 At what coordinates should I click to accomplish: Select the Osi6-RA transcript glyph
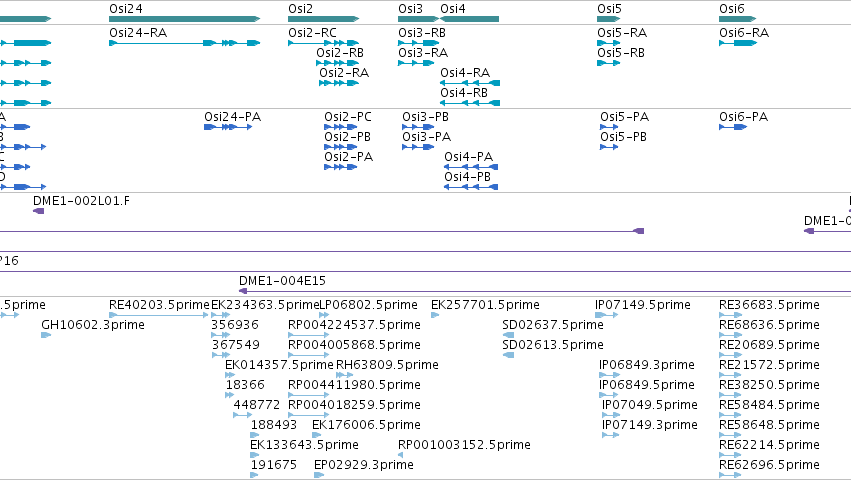738,43
